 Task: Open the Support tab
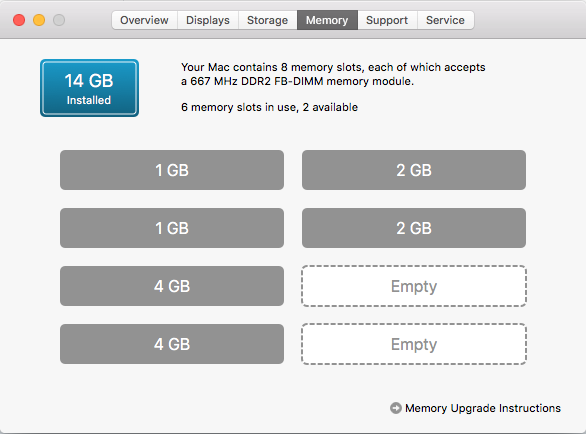pos(387,20)
